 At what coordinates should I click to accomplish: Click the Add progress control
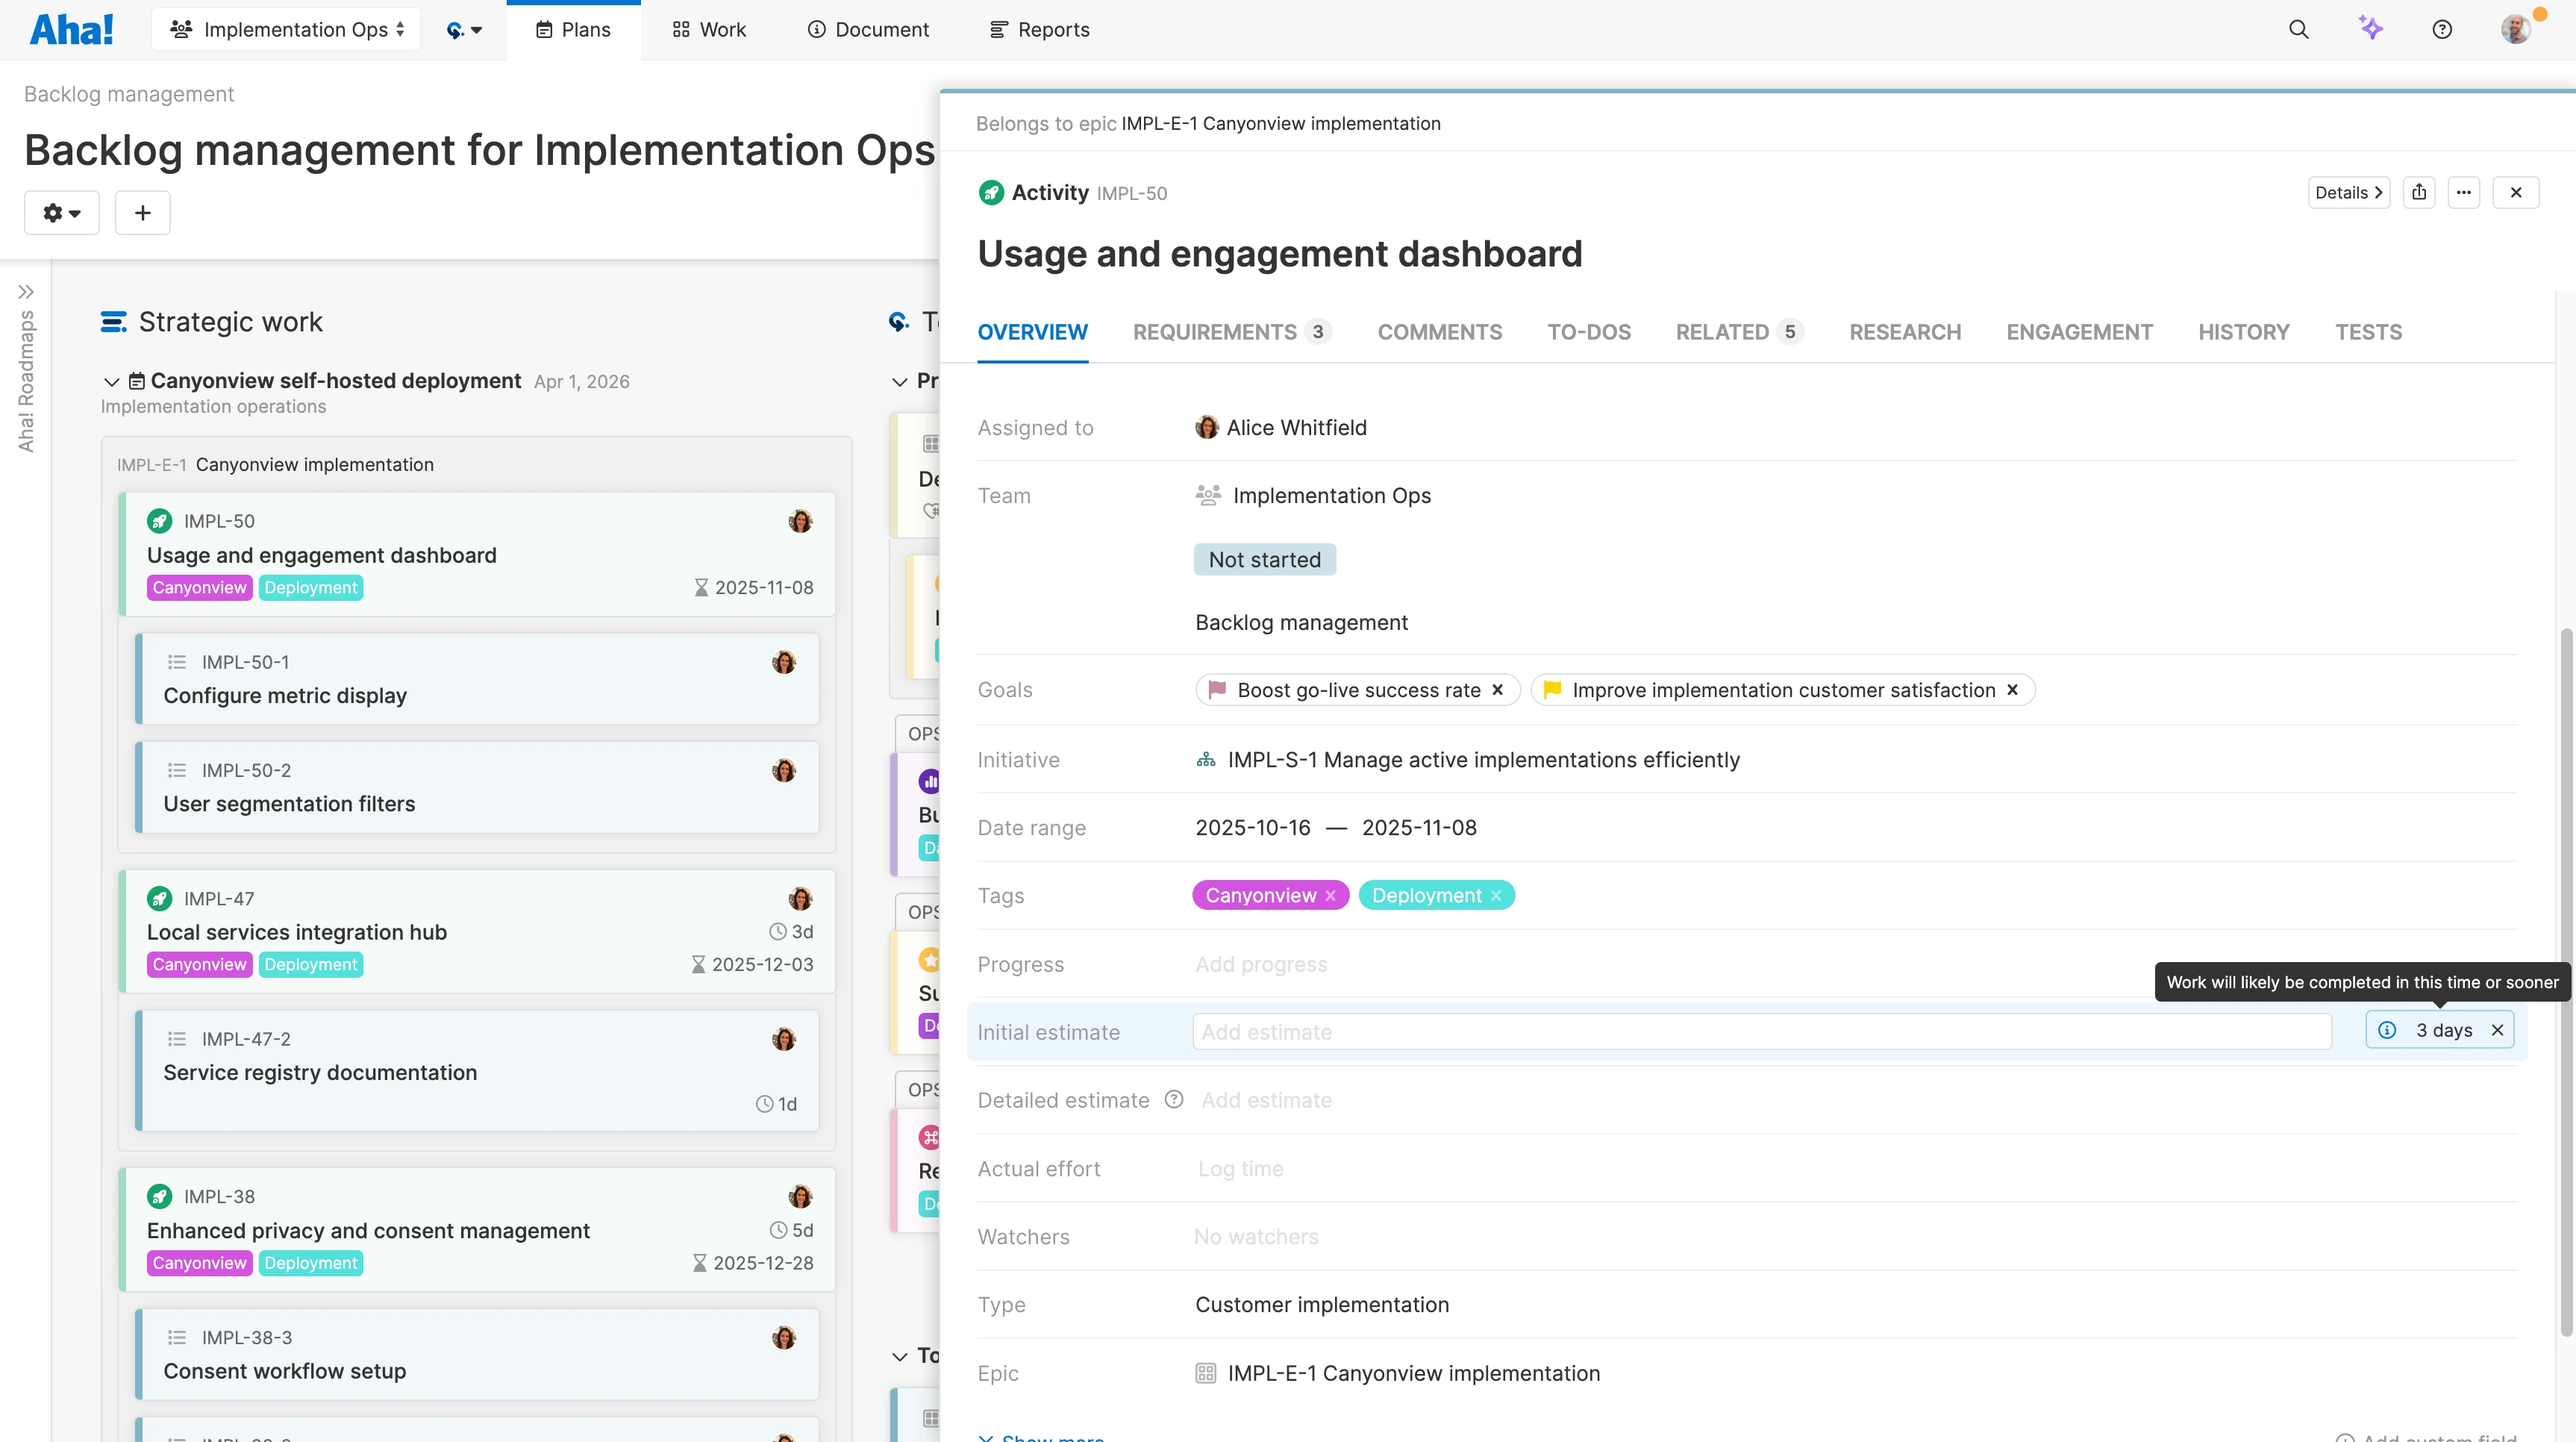1261,964
